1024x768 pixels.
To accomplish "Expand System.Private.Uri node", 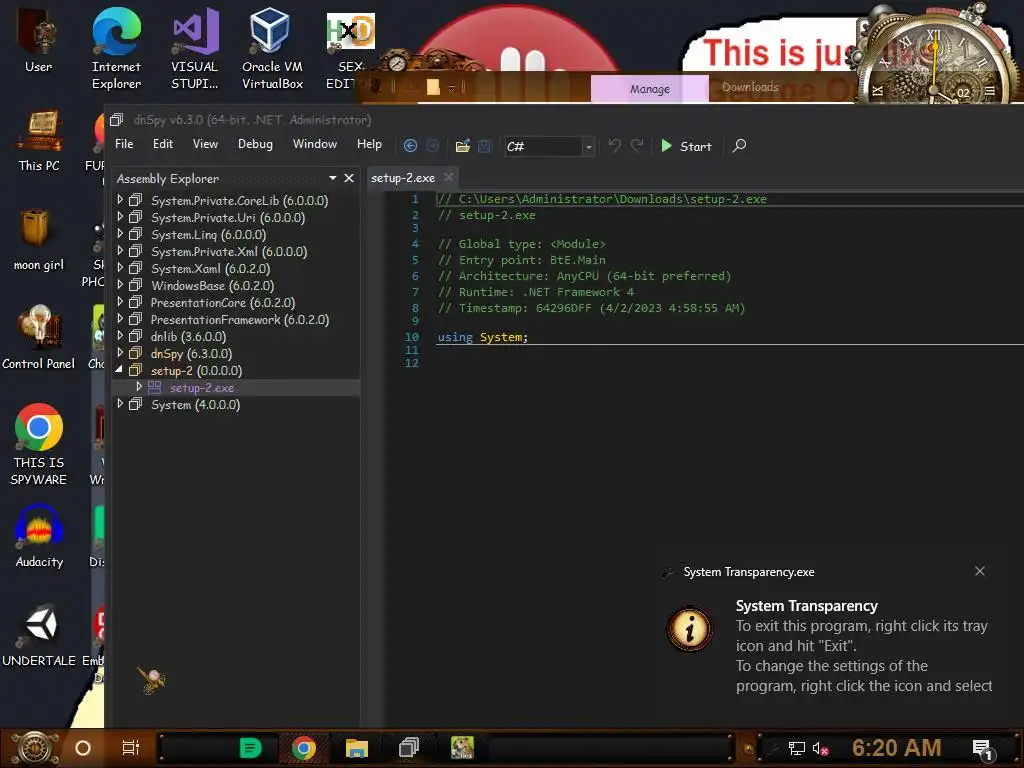I will (x=120, y=217).
